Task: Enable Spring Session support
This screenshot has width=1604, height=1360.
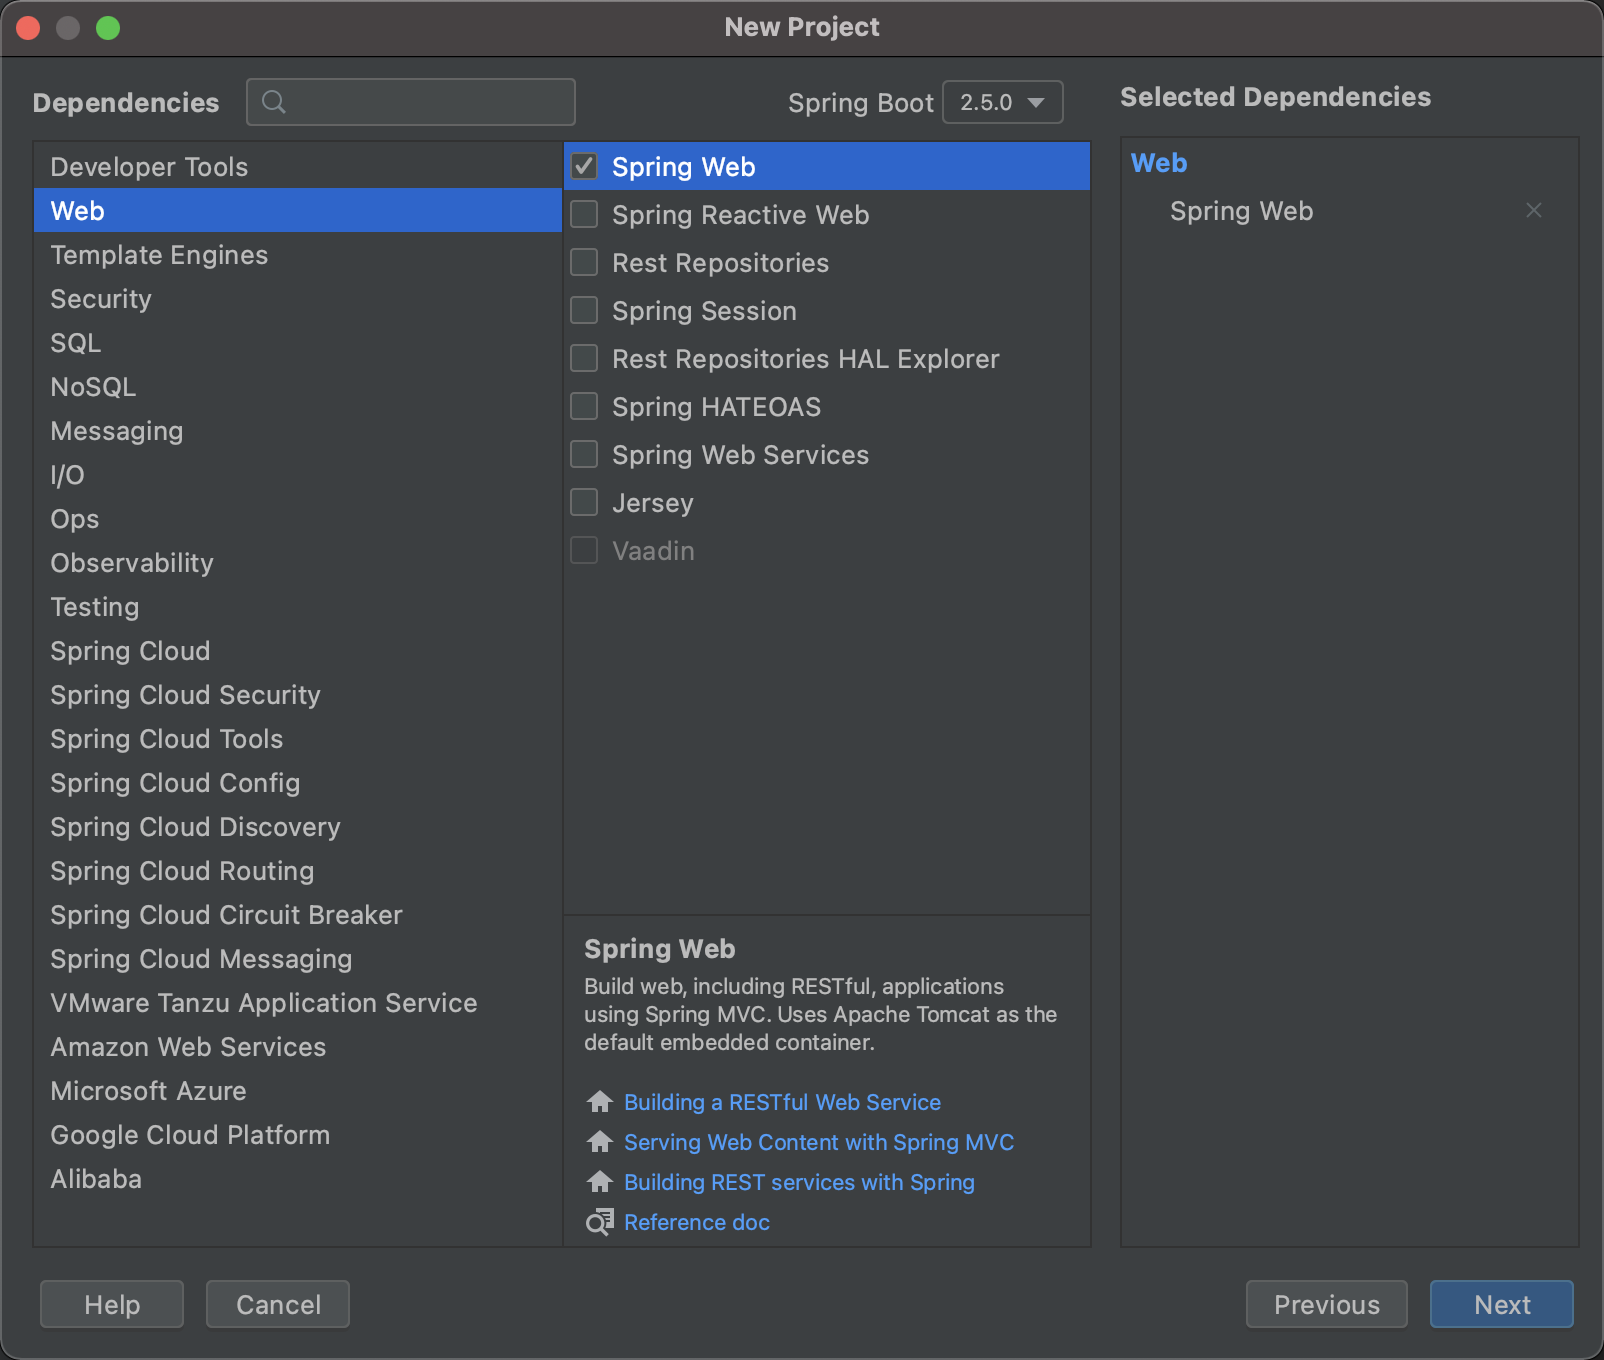Action: tap(584, 310)
